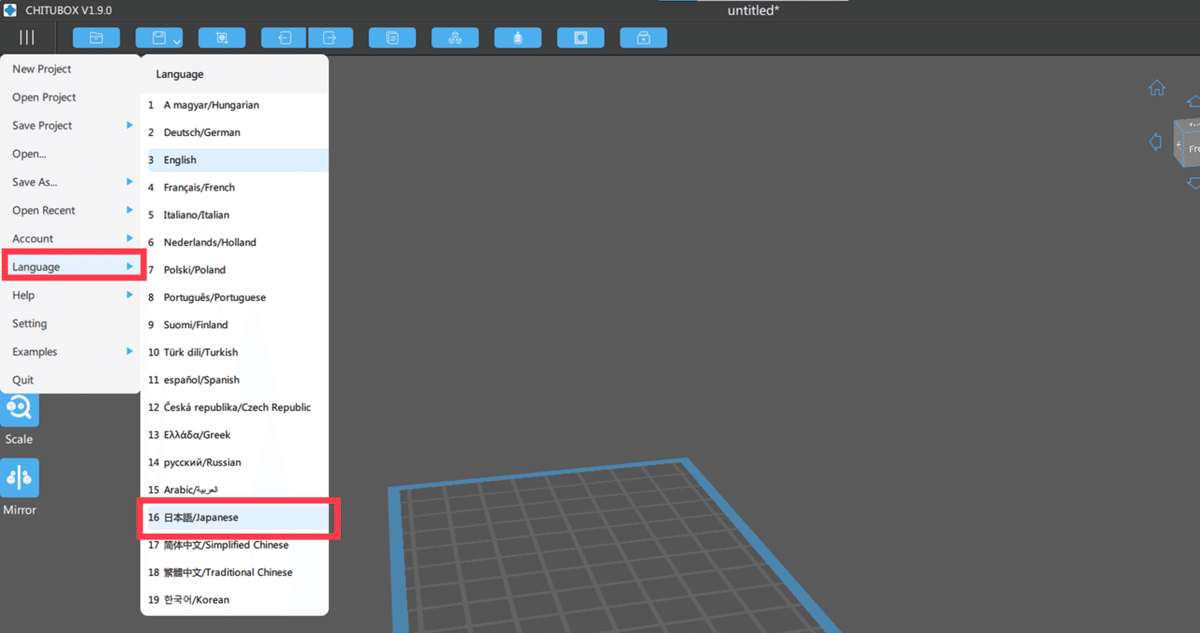The image size is (1200, 633).
Task: Choose español/Spanish language
Action: 235,380
